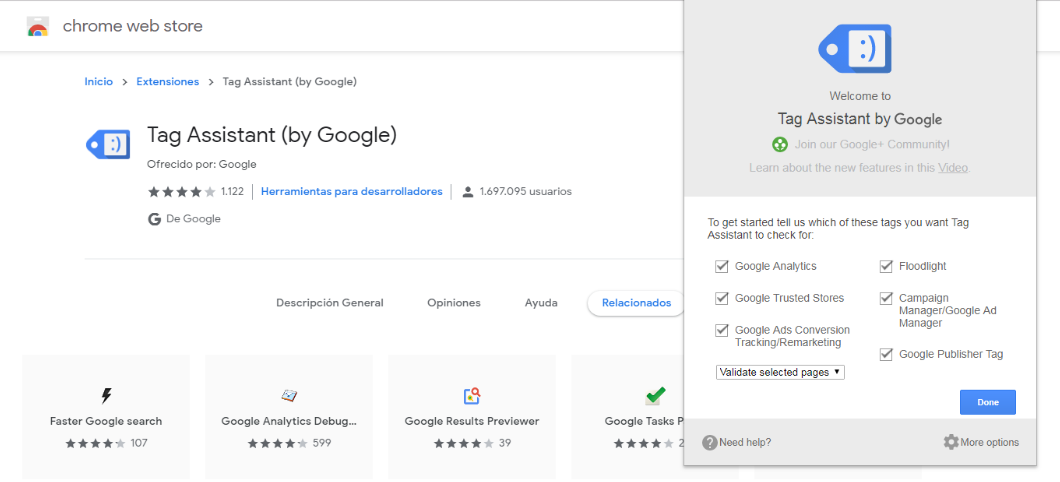Click Google Analytics Debugger star rating
The width and height of the screenshot is (1060, 482).
tap(278, 443)
